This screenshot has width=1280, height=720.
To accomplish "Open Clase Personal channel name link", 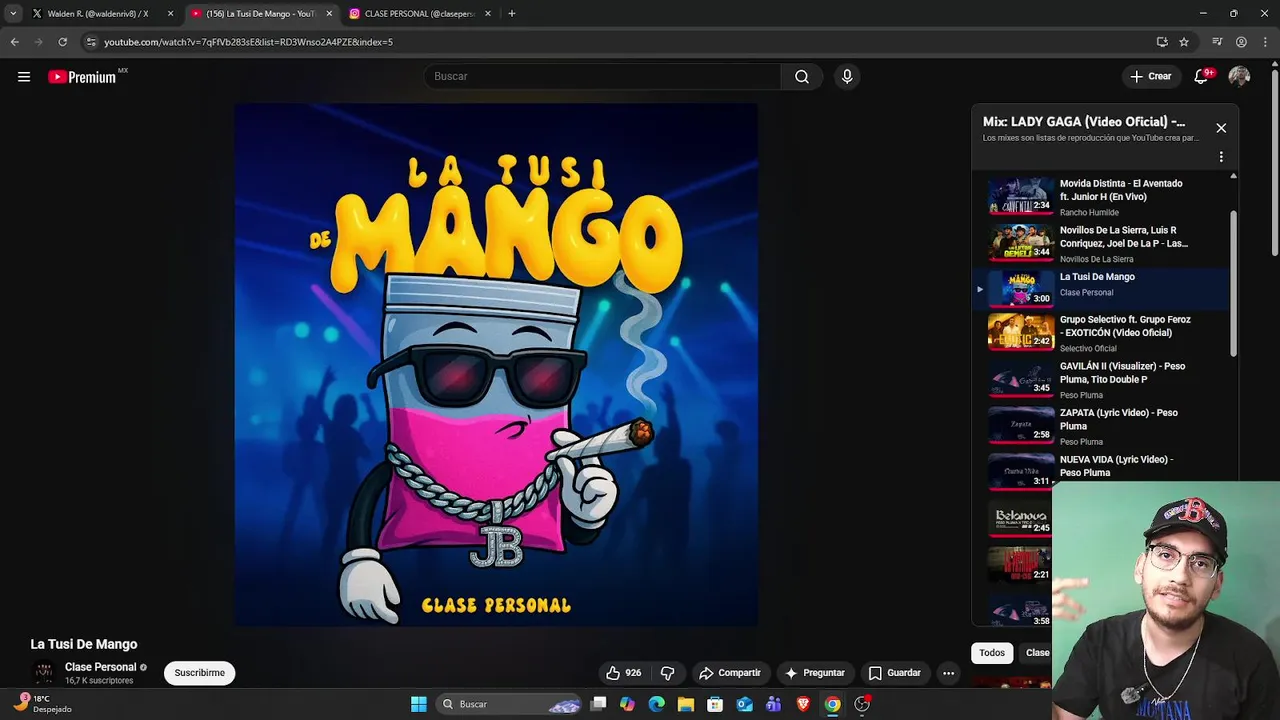I will tap(100, 667).
